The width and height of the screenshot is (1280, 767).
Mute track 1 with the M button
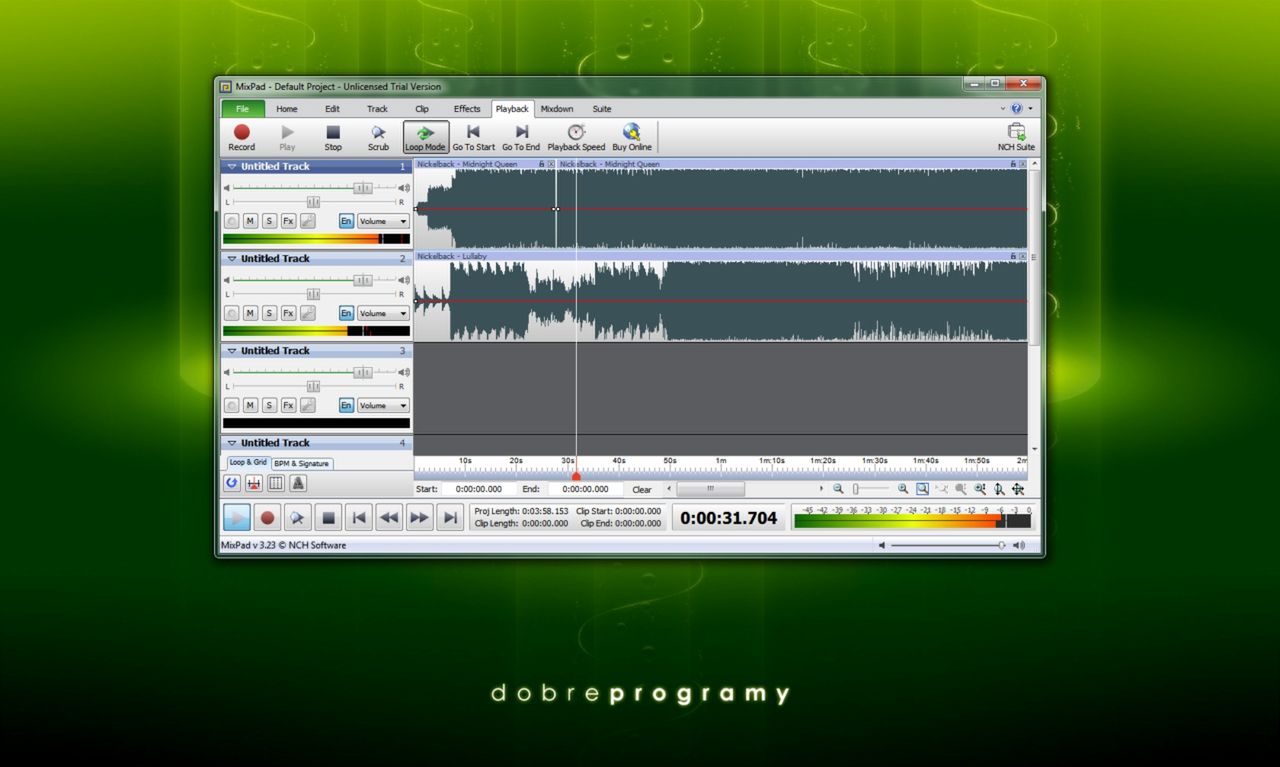tap(251, 221)
